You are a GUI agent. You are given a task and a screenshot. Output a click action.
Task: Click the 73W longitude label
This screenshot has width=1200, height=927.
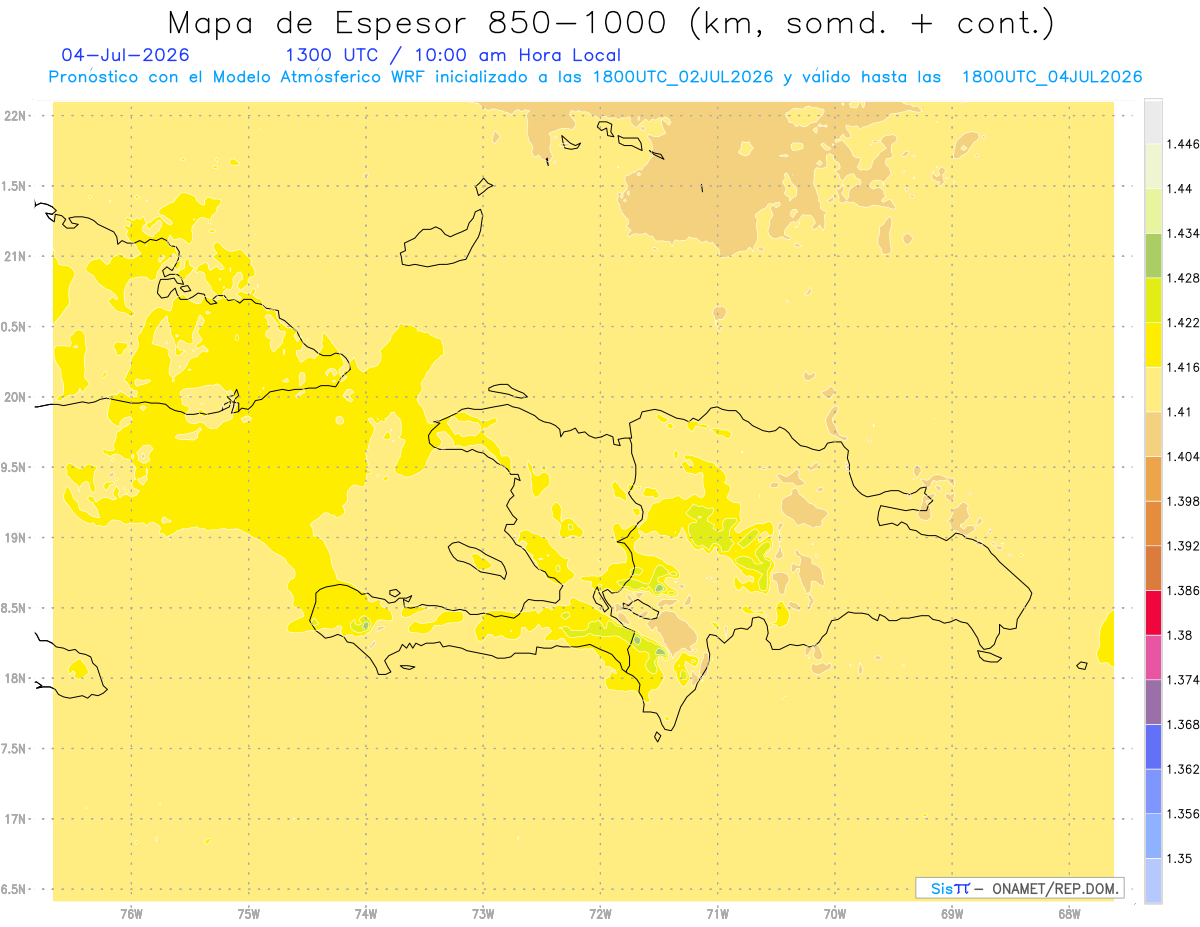click(483, 914)
